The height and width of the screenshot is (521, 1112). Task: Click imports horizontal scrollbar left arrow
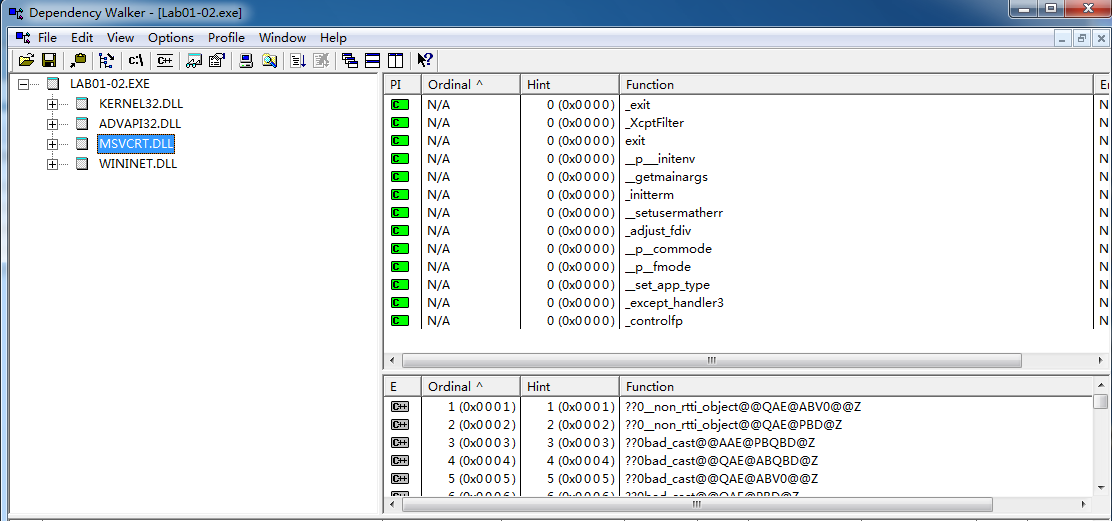[x=392, y=360]
